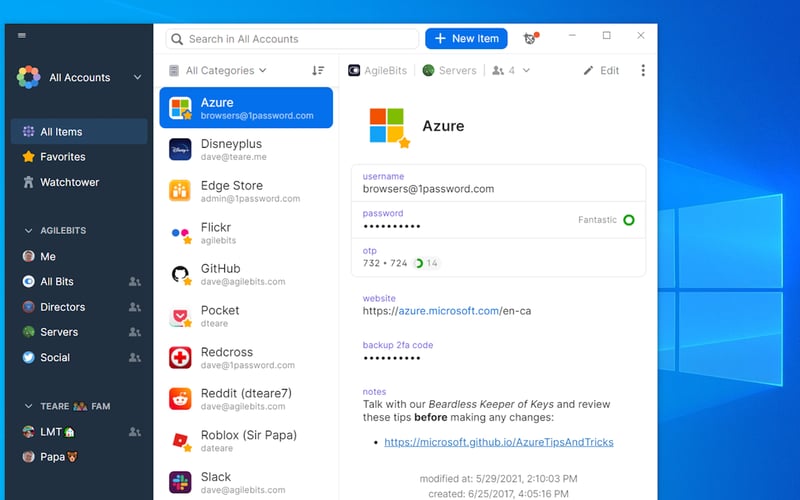Select All Items in the sidebar

click(79, 132)
